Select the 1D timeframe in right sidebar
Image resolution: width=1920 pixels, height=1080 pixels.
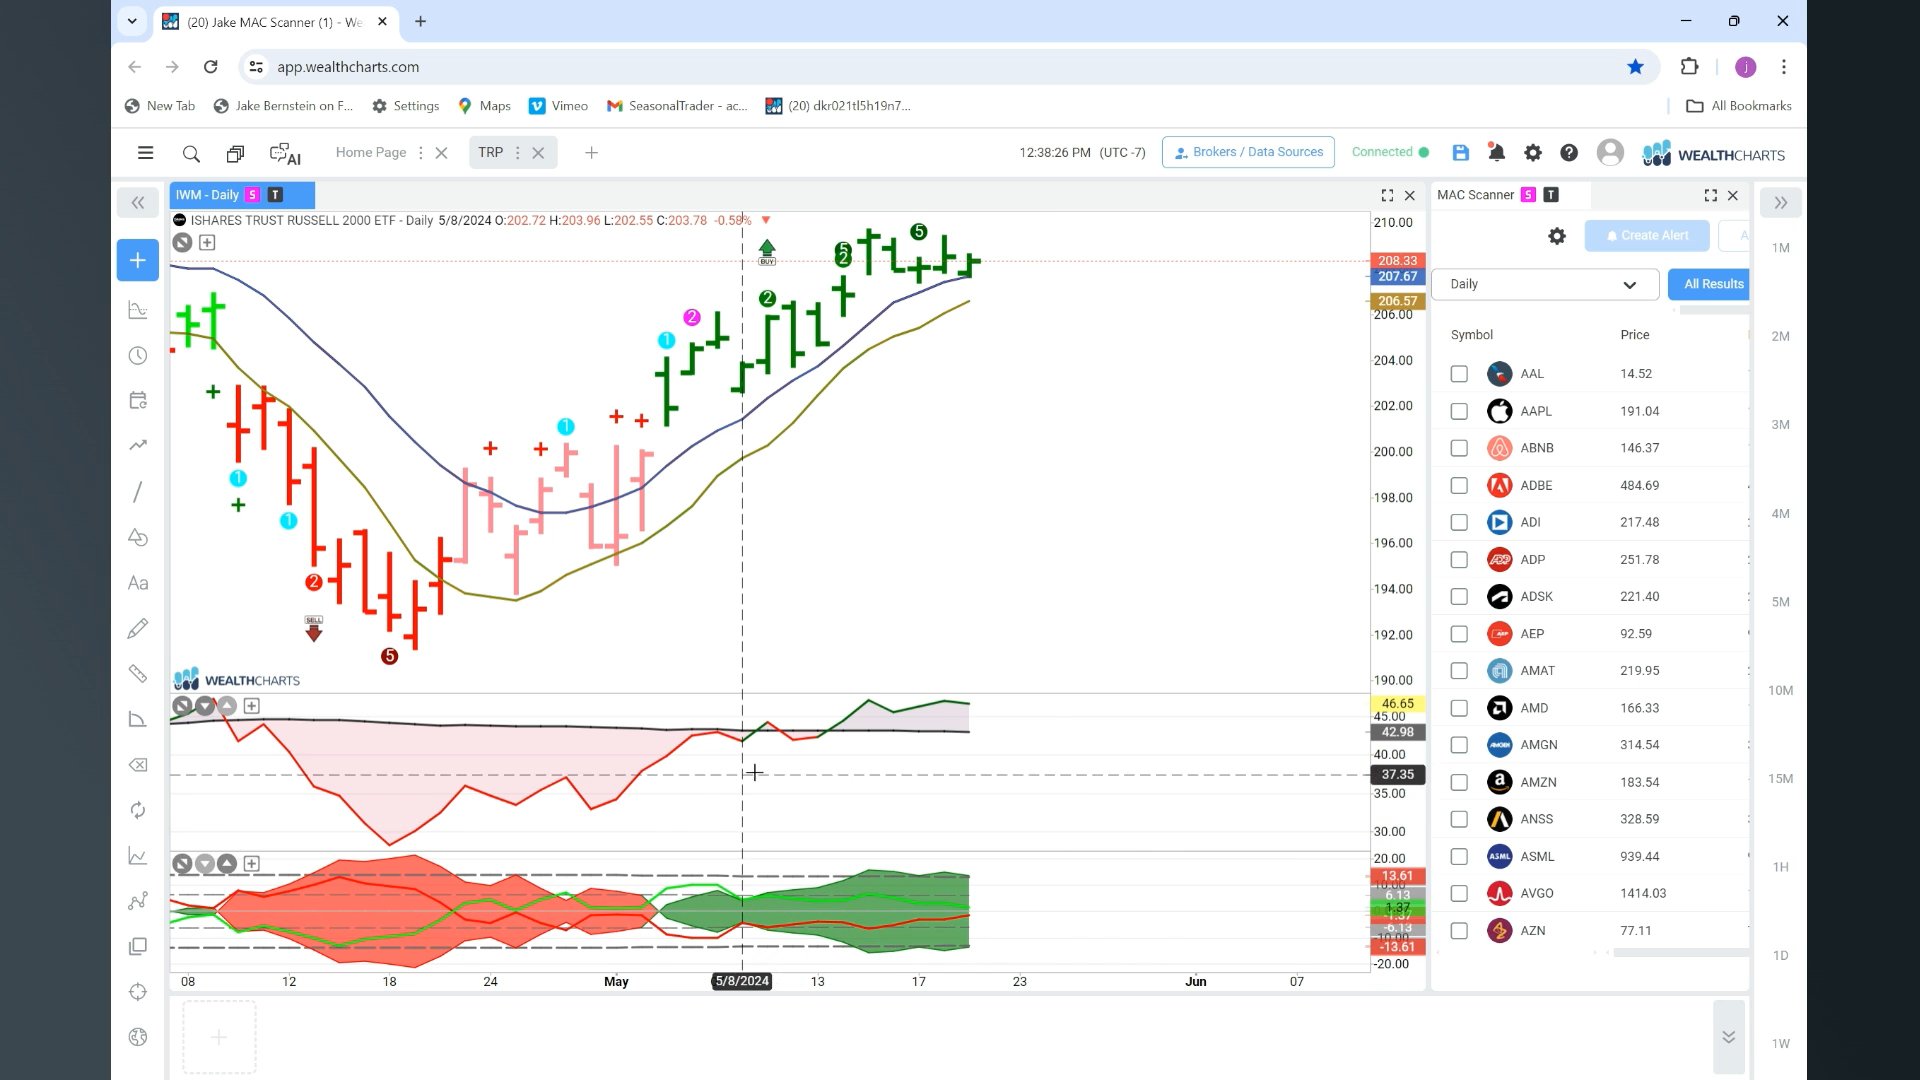click(x=1780, y=956)
